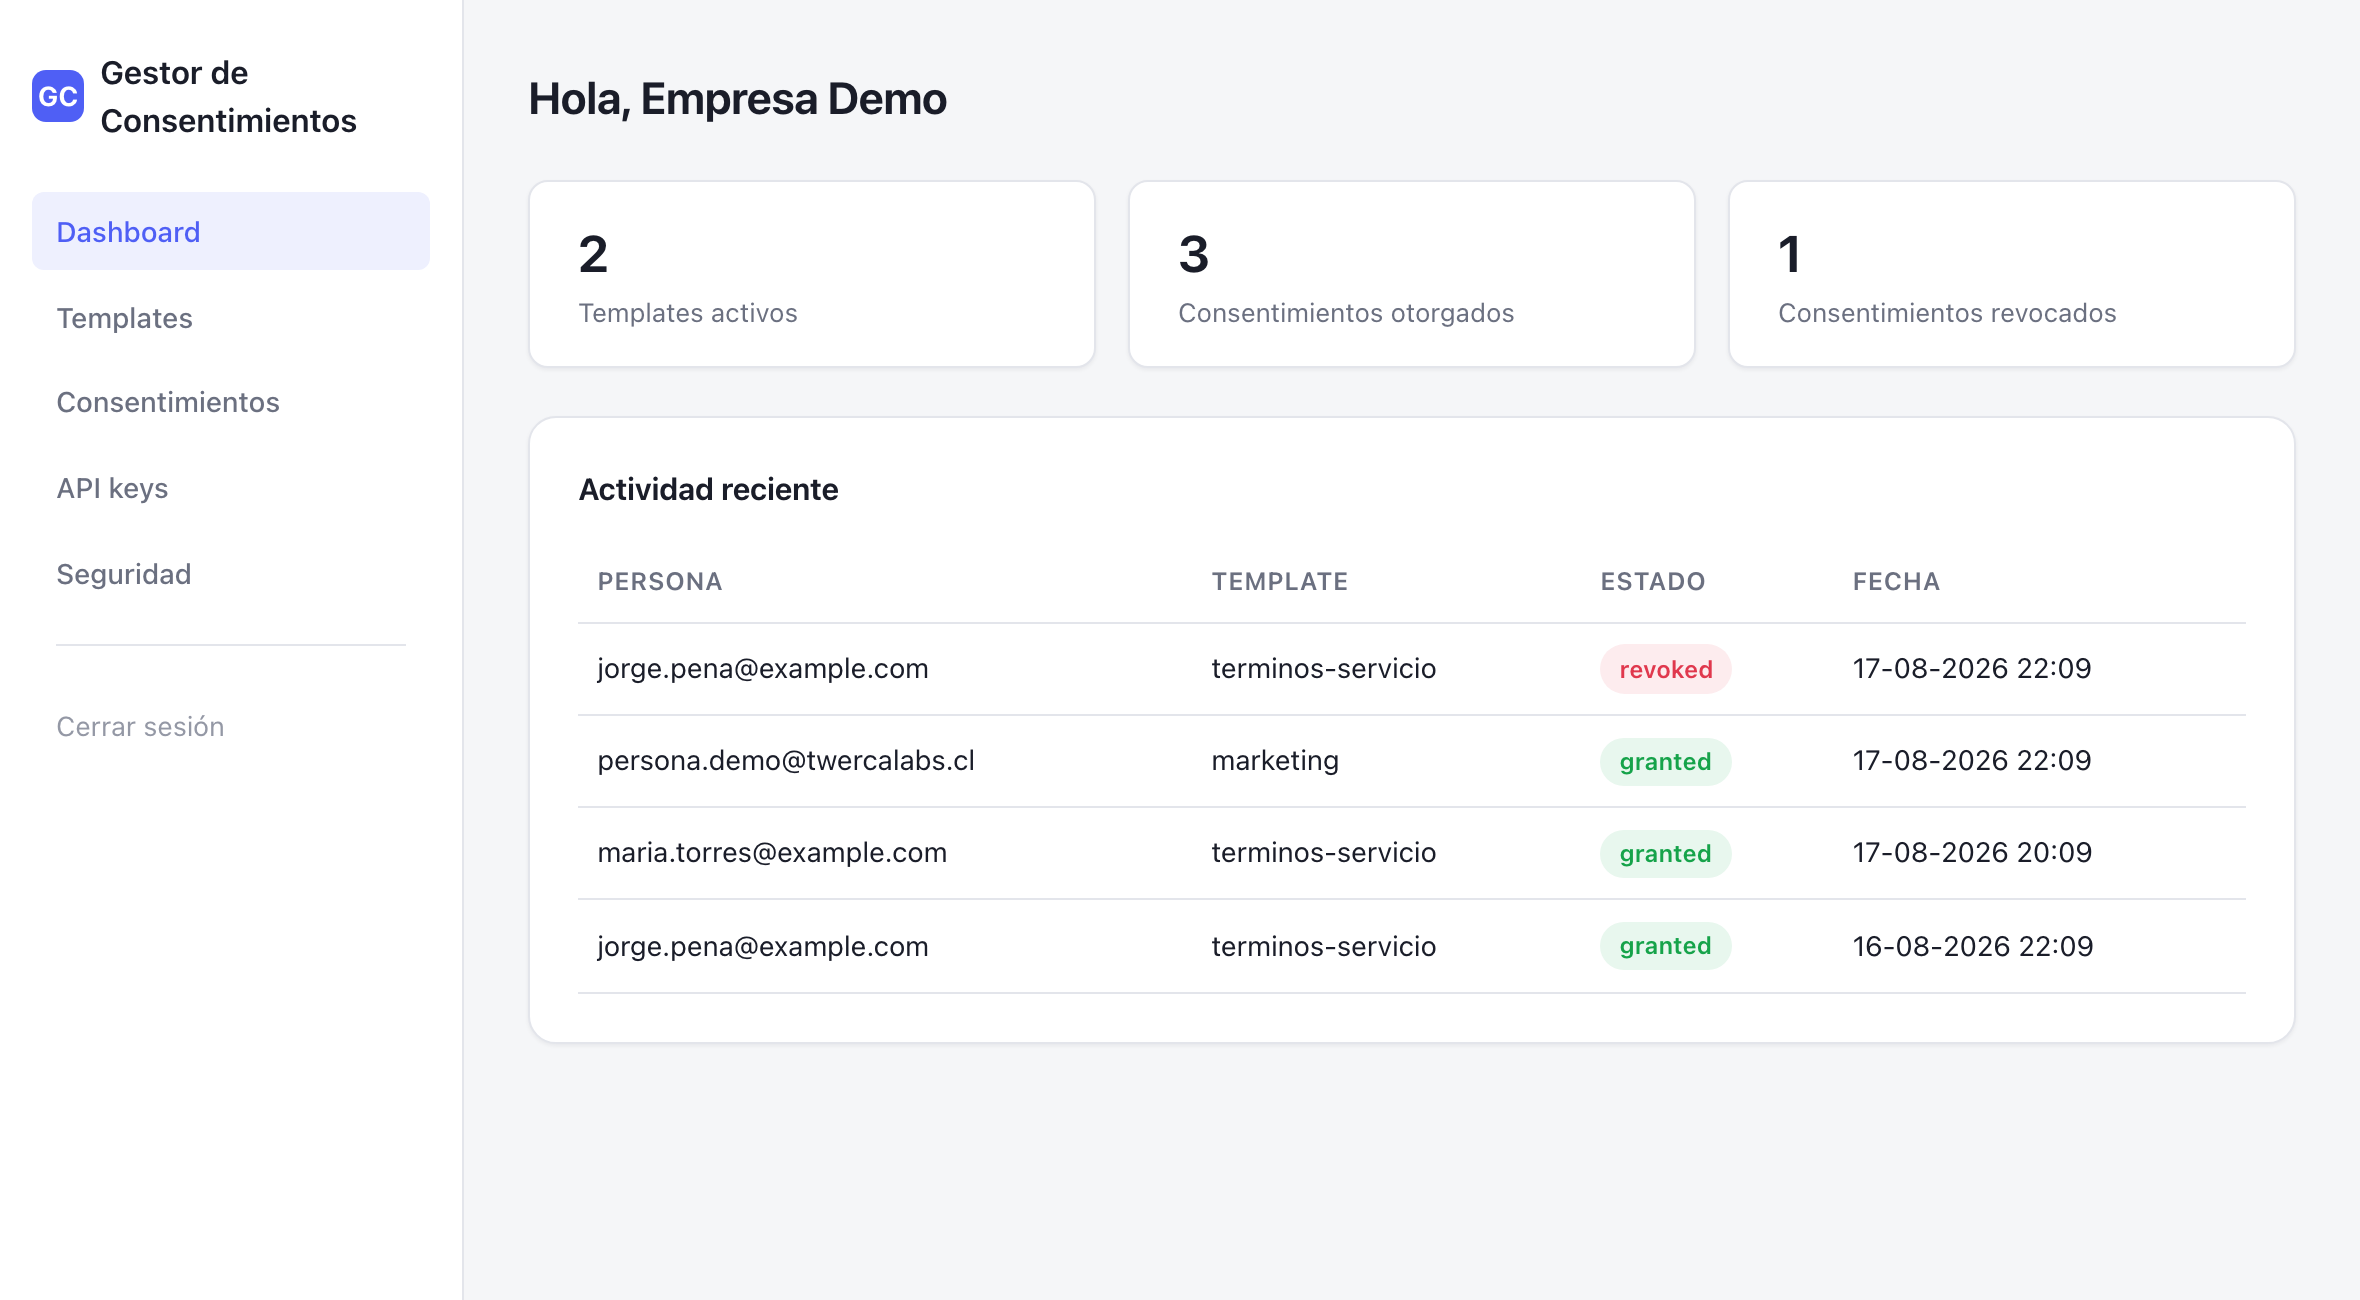Open Consentimientos in the sidebar
Screen dimensions: 2360x1300
click(168, 402)
